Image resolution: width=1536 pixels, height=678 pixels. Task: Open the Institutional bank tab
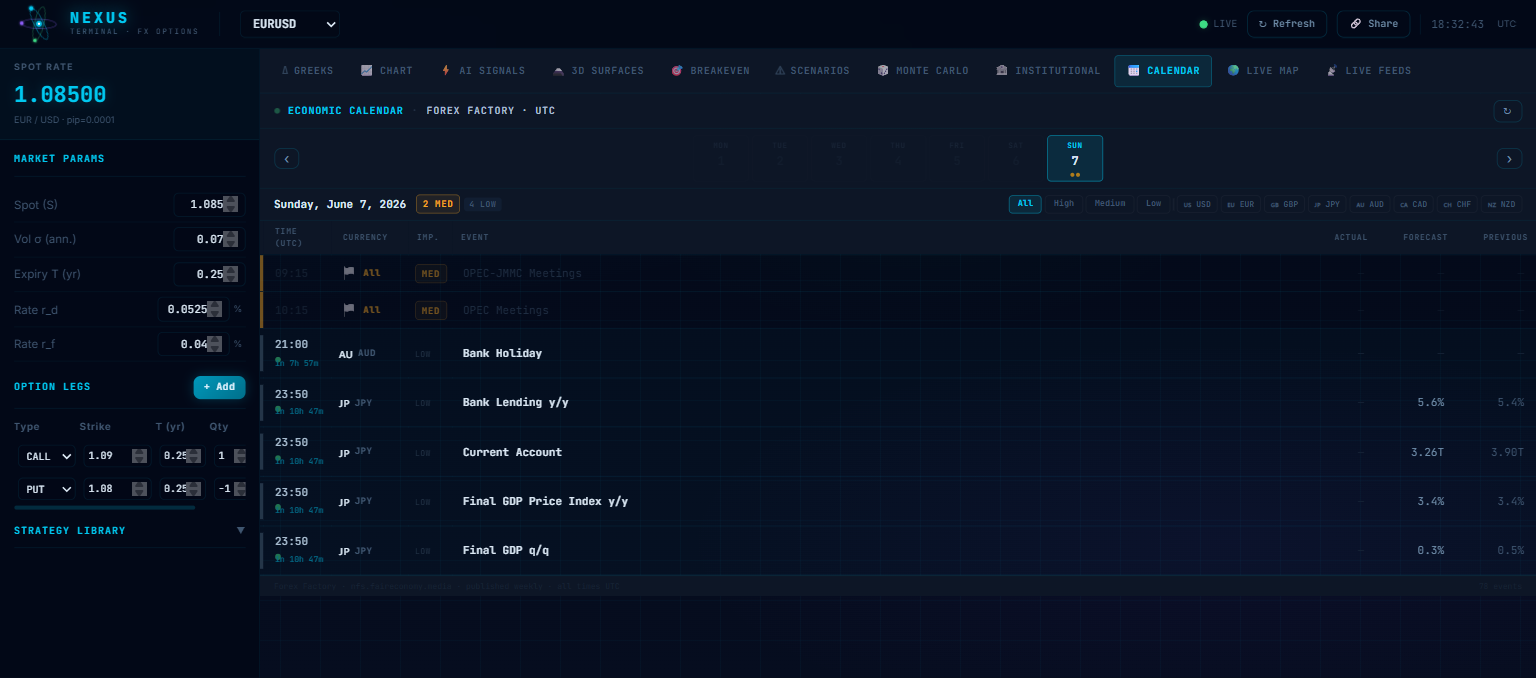click(x=1048, y=71)
